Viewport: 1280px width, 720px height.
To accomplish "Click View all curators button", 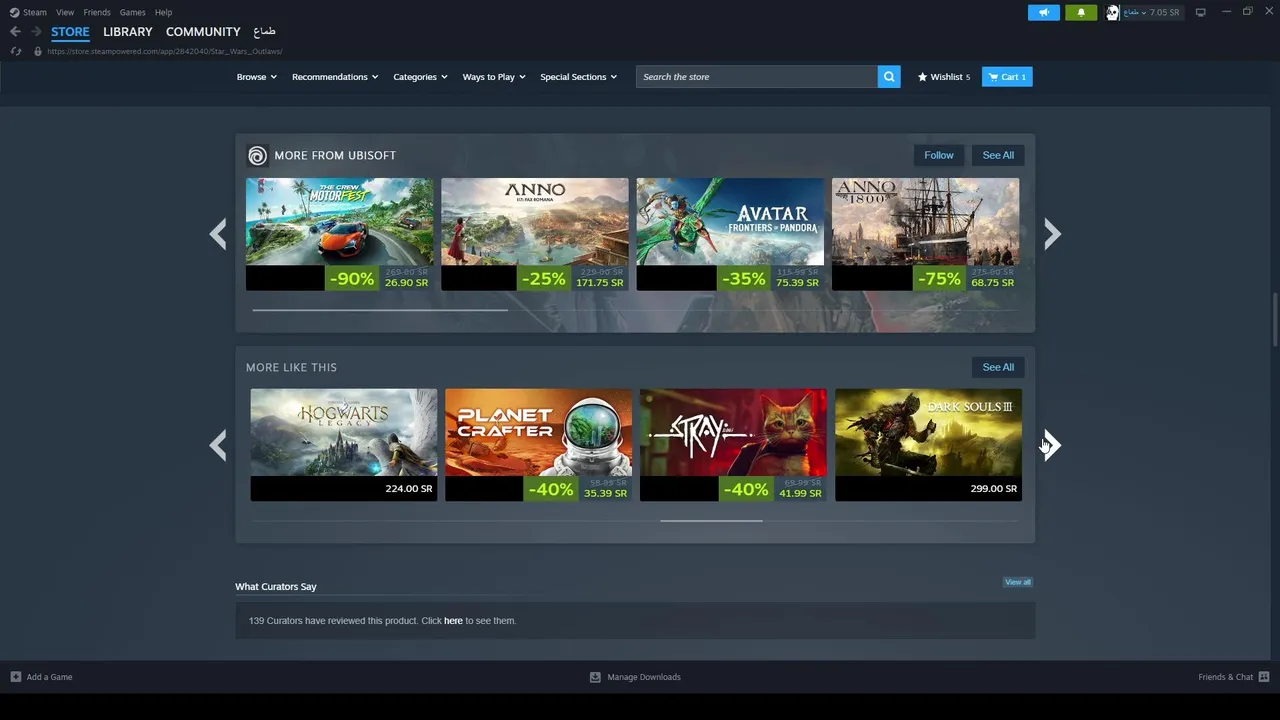I will coord(1018,582).
